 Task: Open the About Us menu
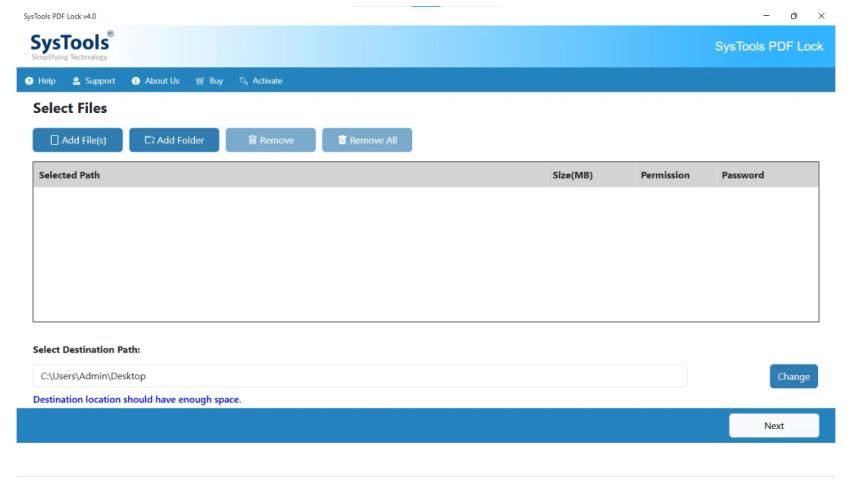[162, 81]
